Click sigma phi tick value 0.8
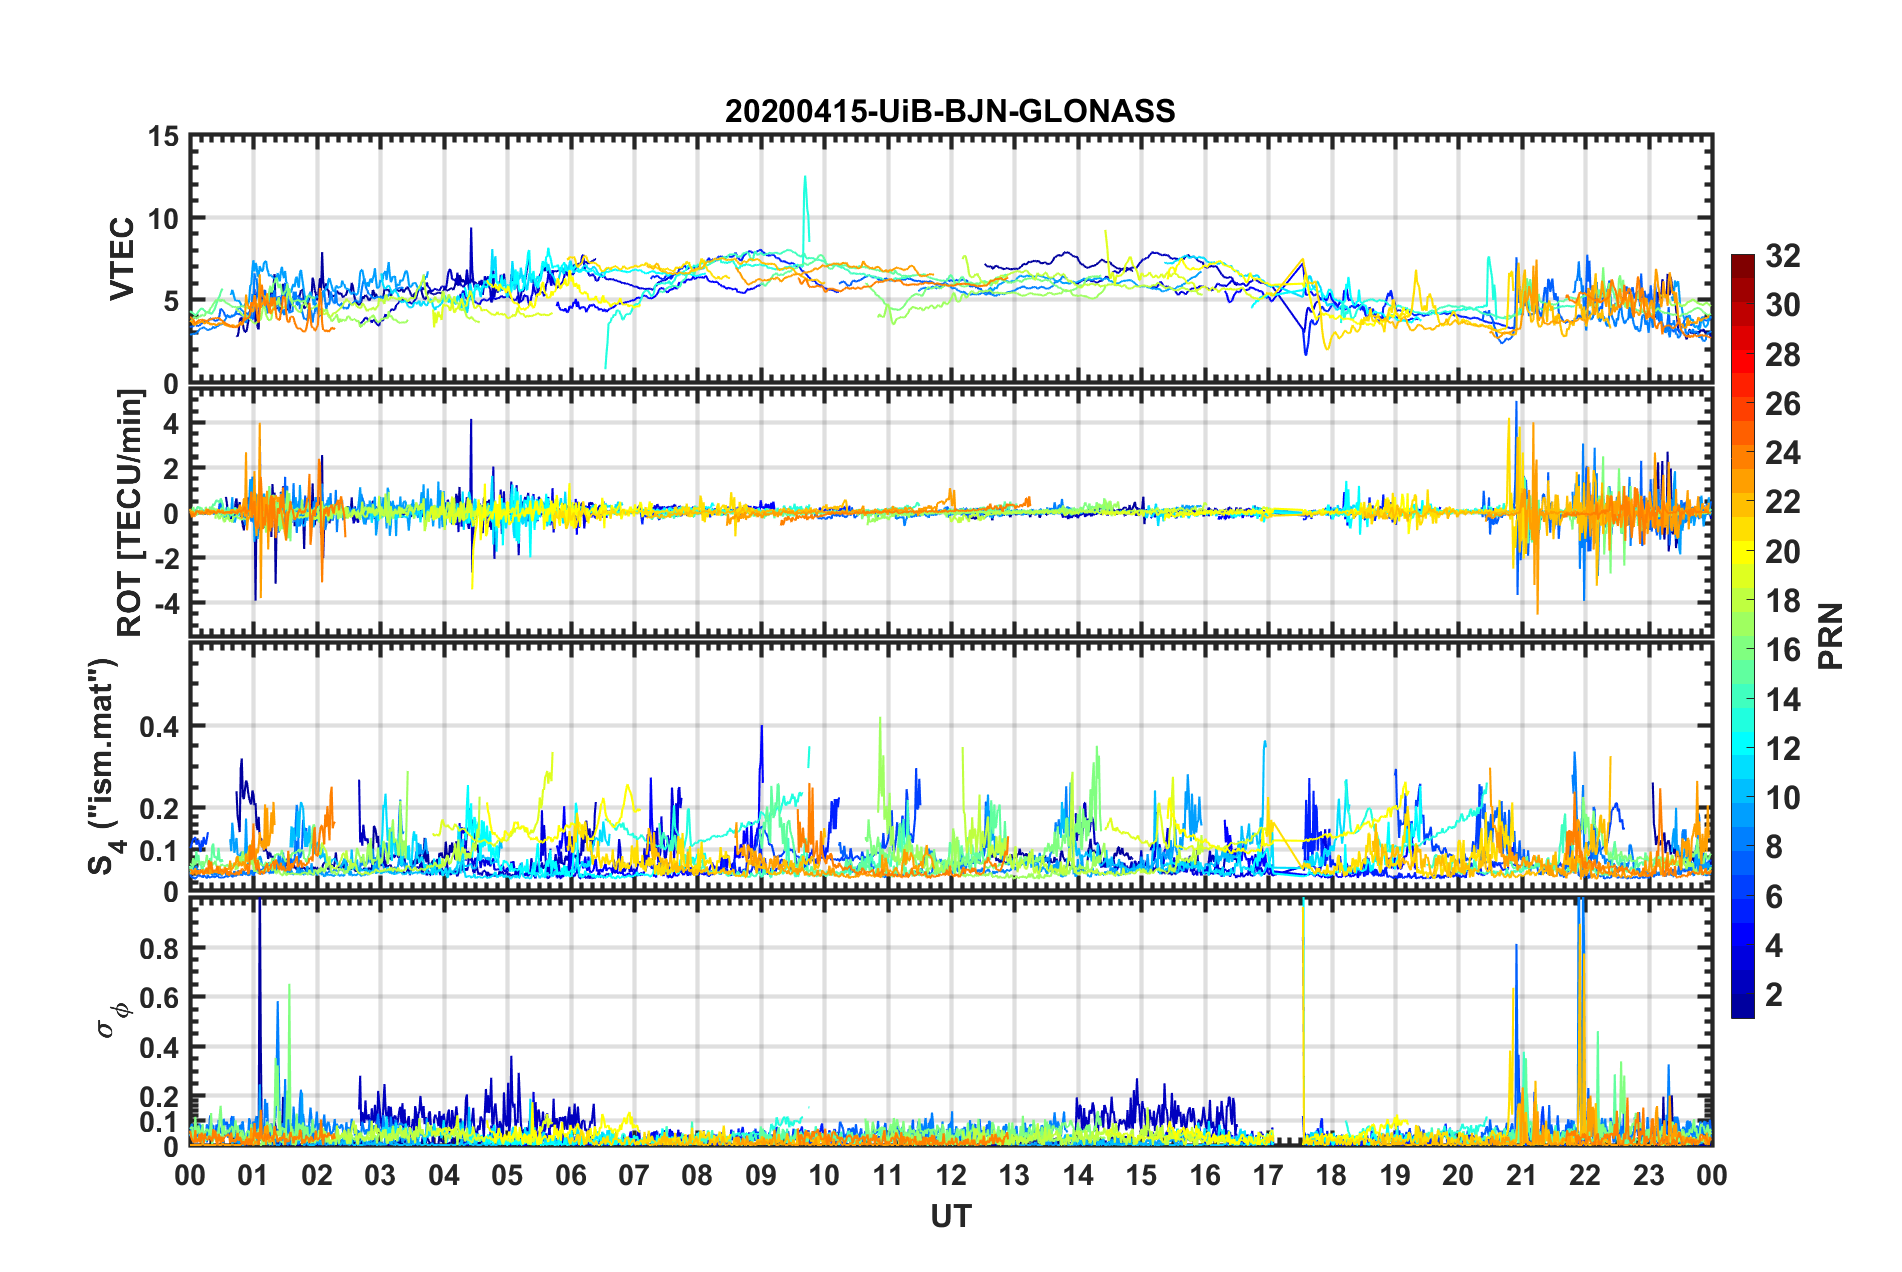This screenshot has width=1902, height=1272. [161, 948]
